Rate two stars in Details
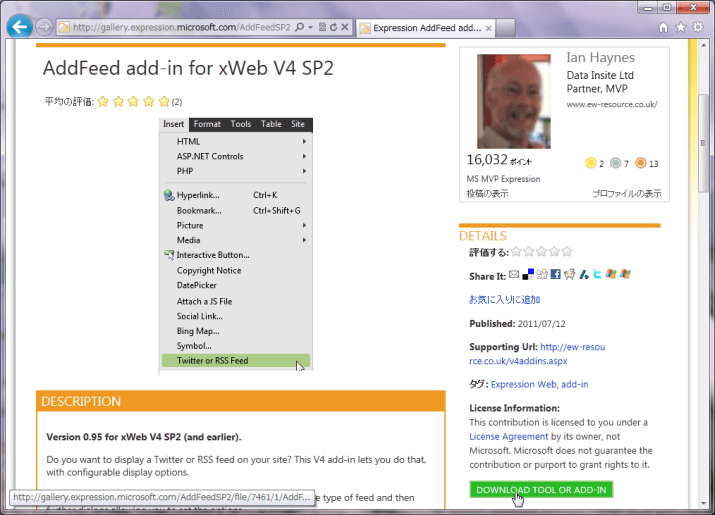Image resolution: width=715 pixels, height=515 pixels. tap(529, 251)
